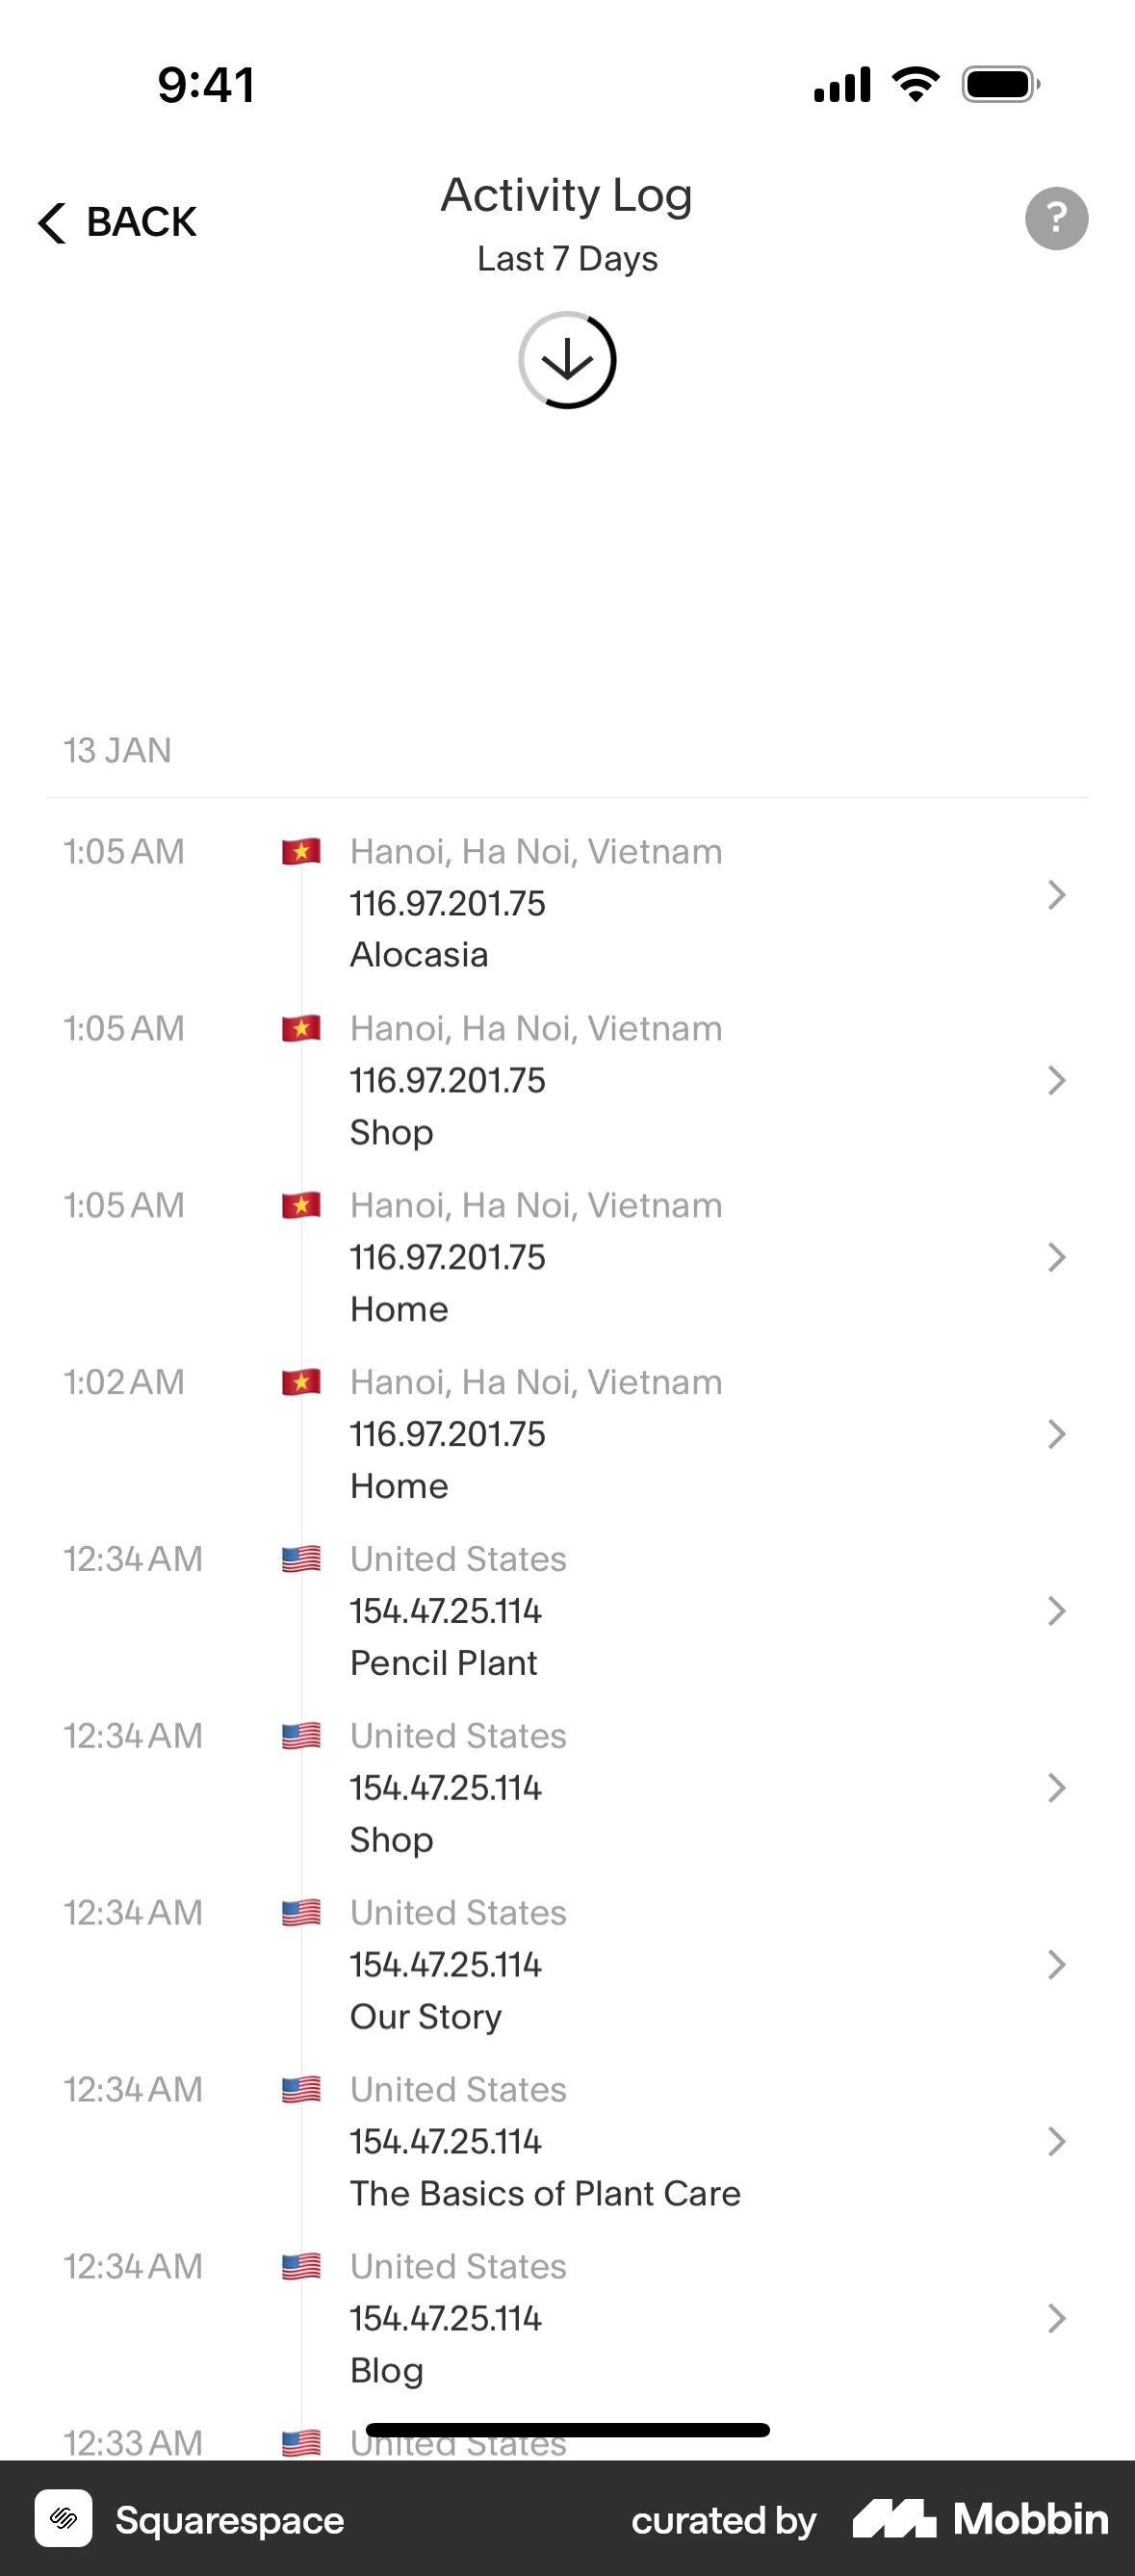Viewport: 1135px width, 2576px height.
Task: Tap US flag beside Pencil Plant entry
Action: 301,1558
